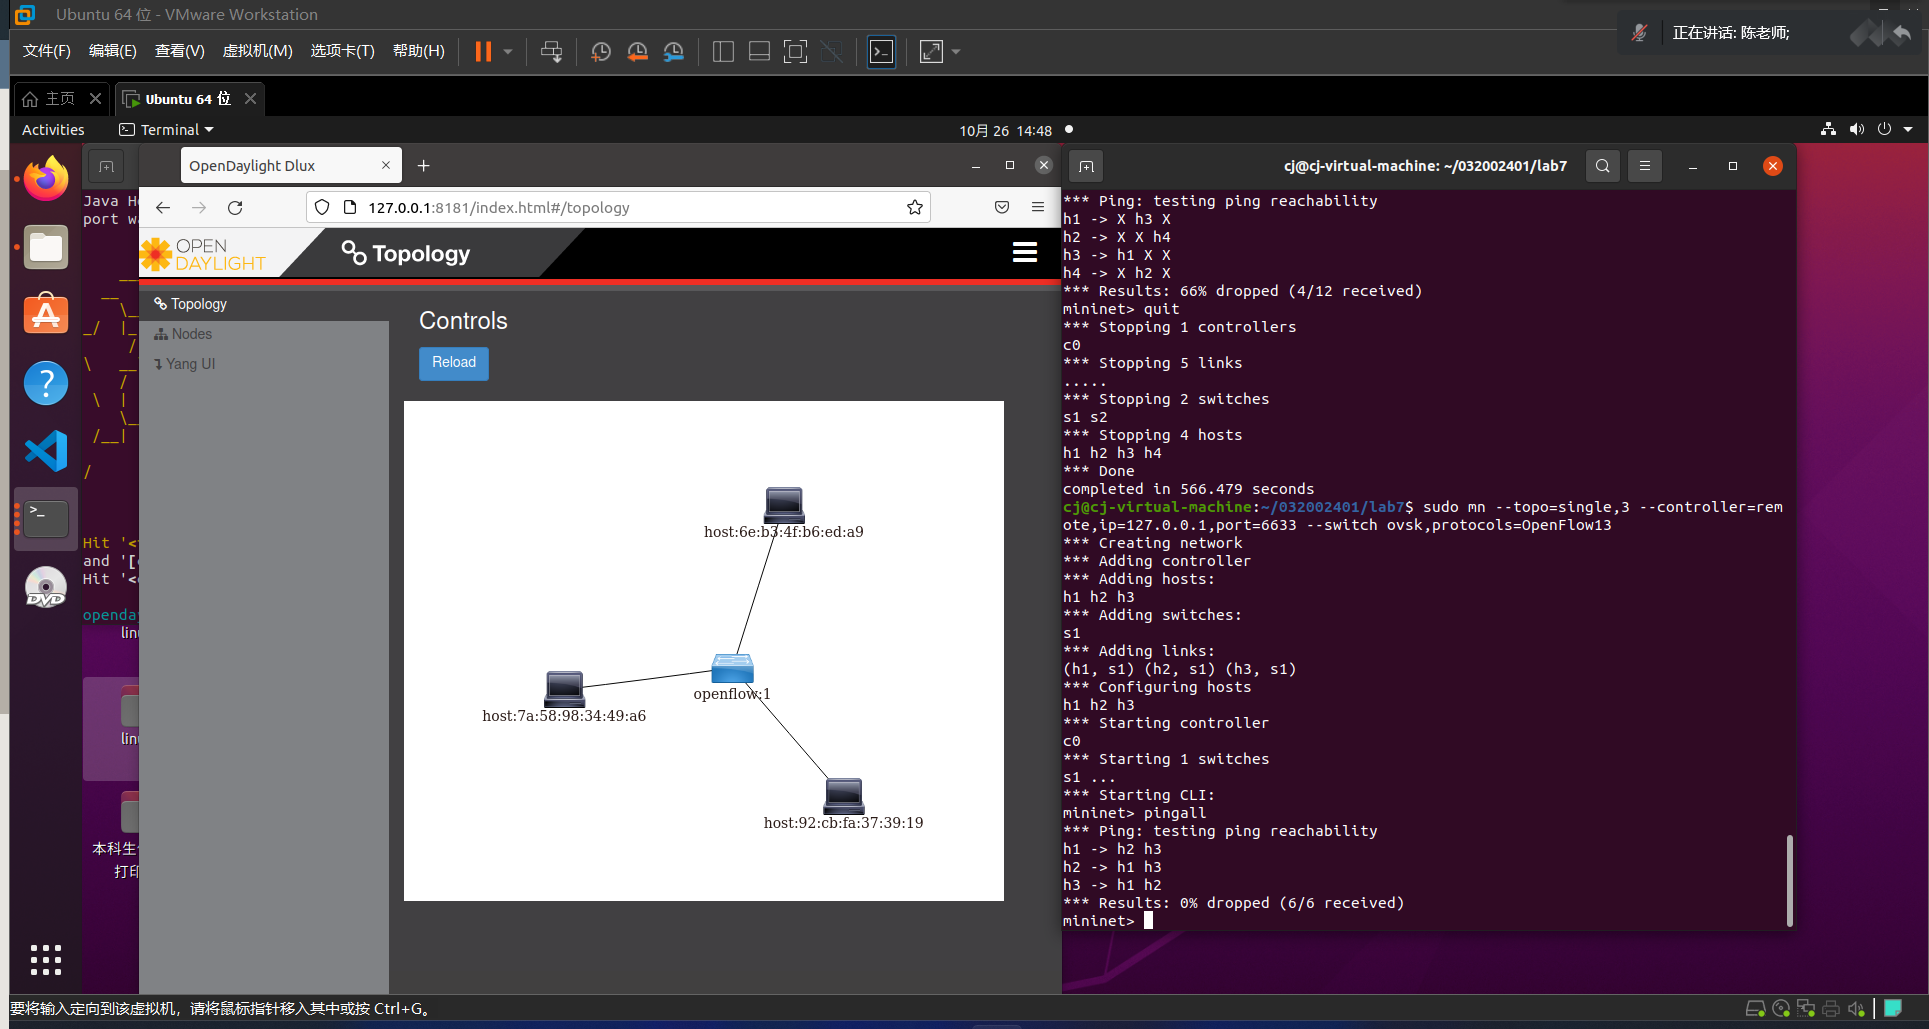Select Nodes in the sidebar
The image size is (1929, 1029).
191,334
